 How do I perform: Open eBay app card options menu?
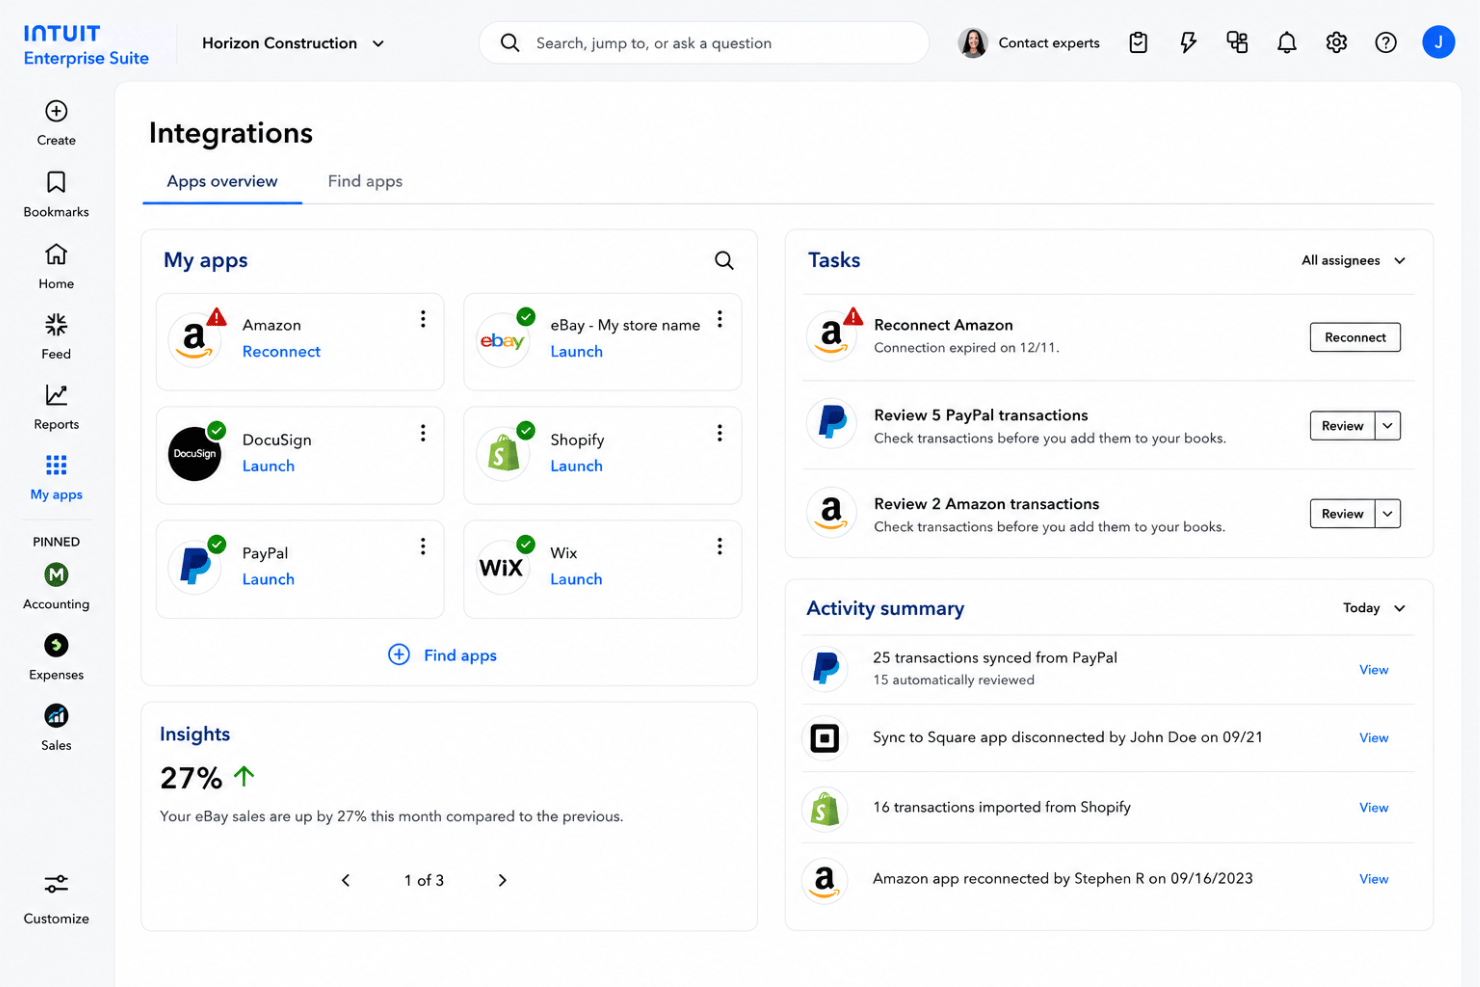(x=719, y=319)
